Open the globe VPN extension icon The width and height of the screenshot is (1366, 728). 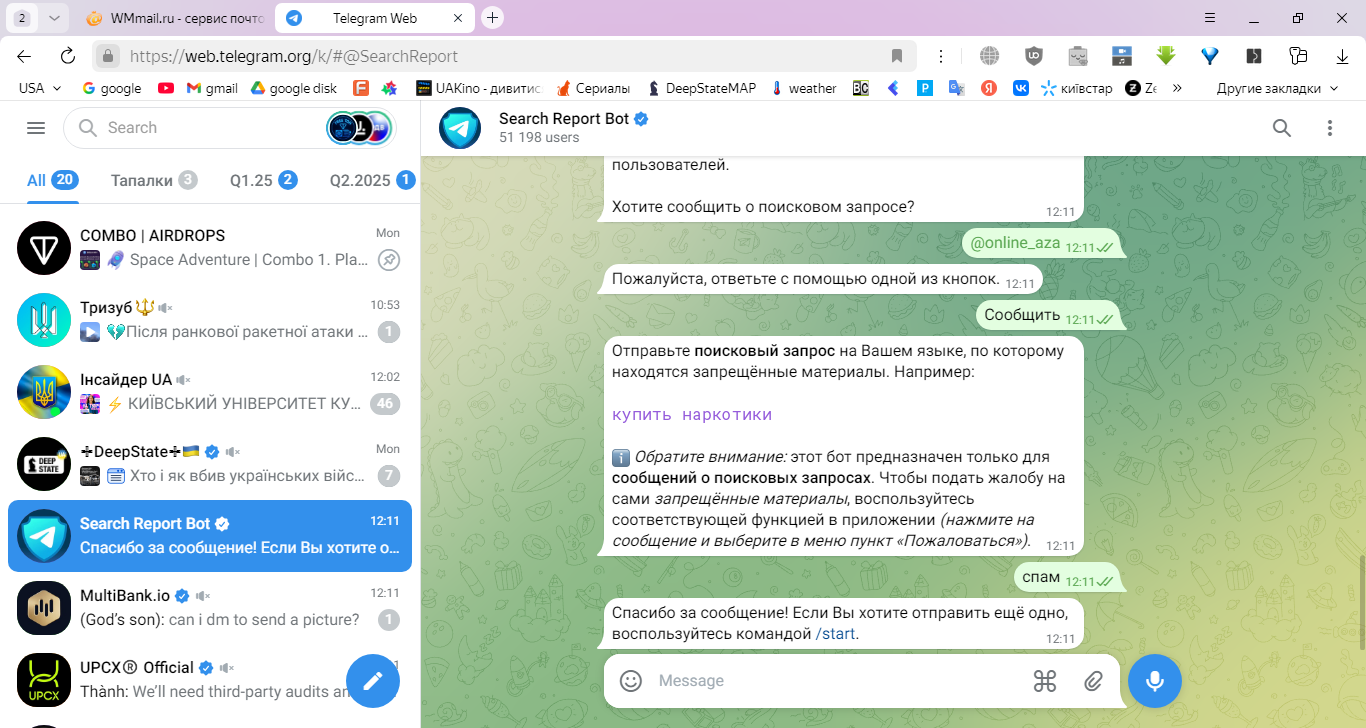(989, 56)
